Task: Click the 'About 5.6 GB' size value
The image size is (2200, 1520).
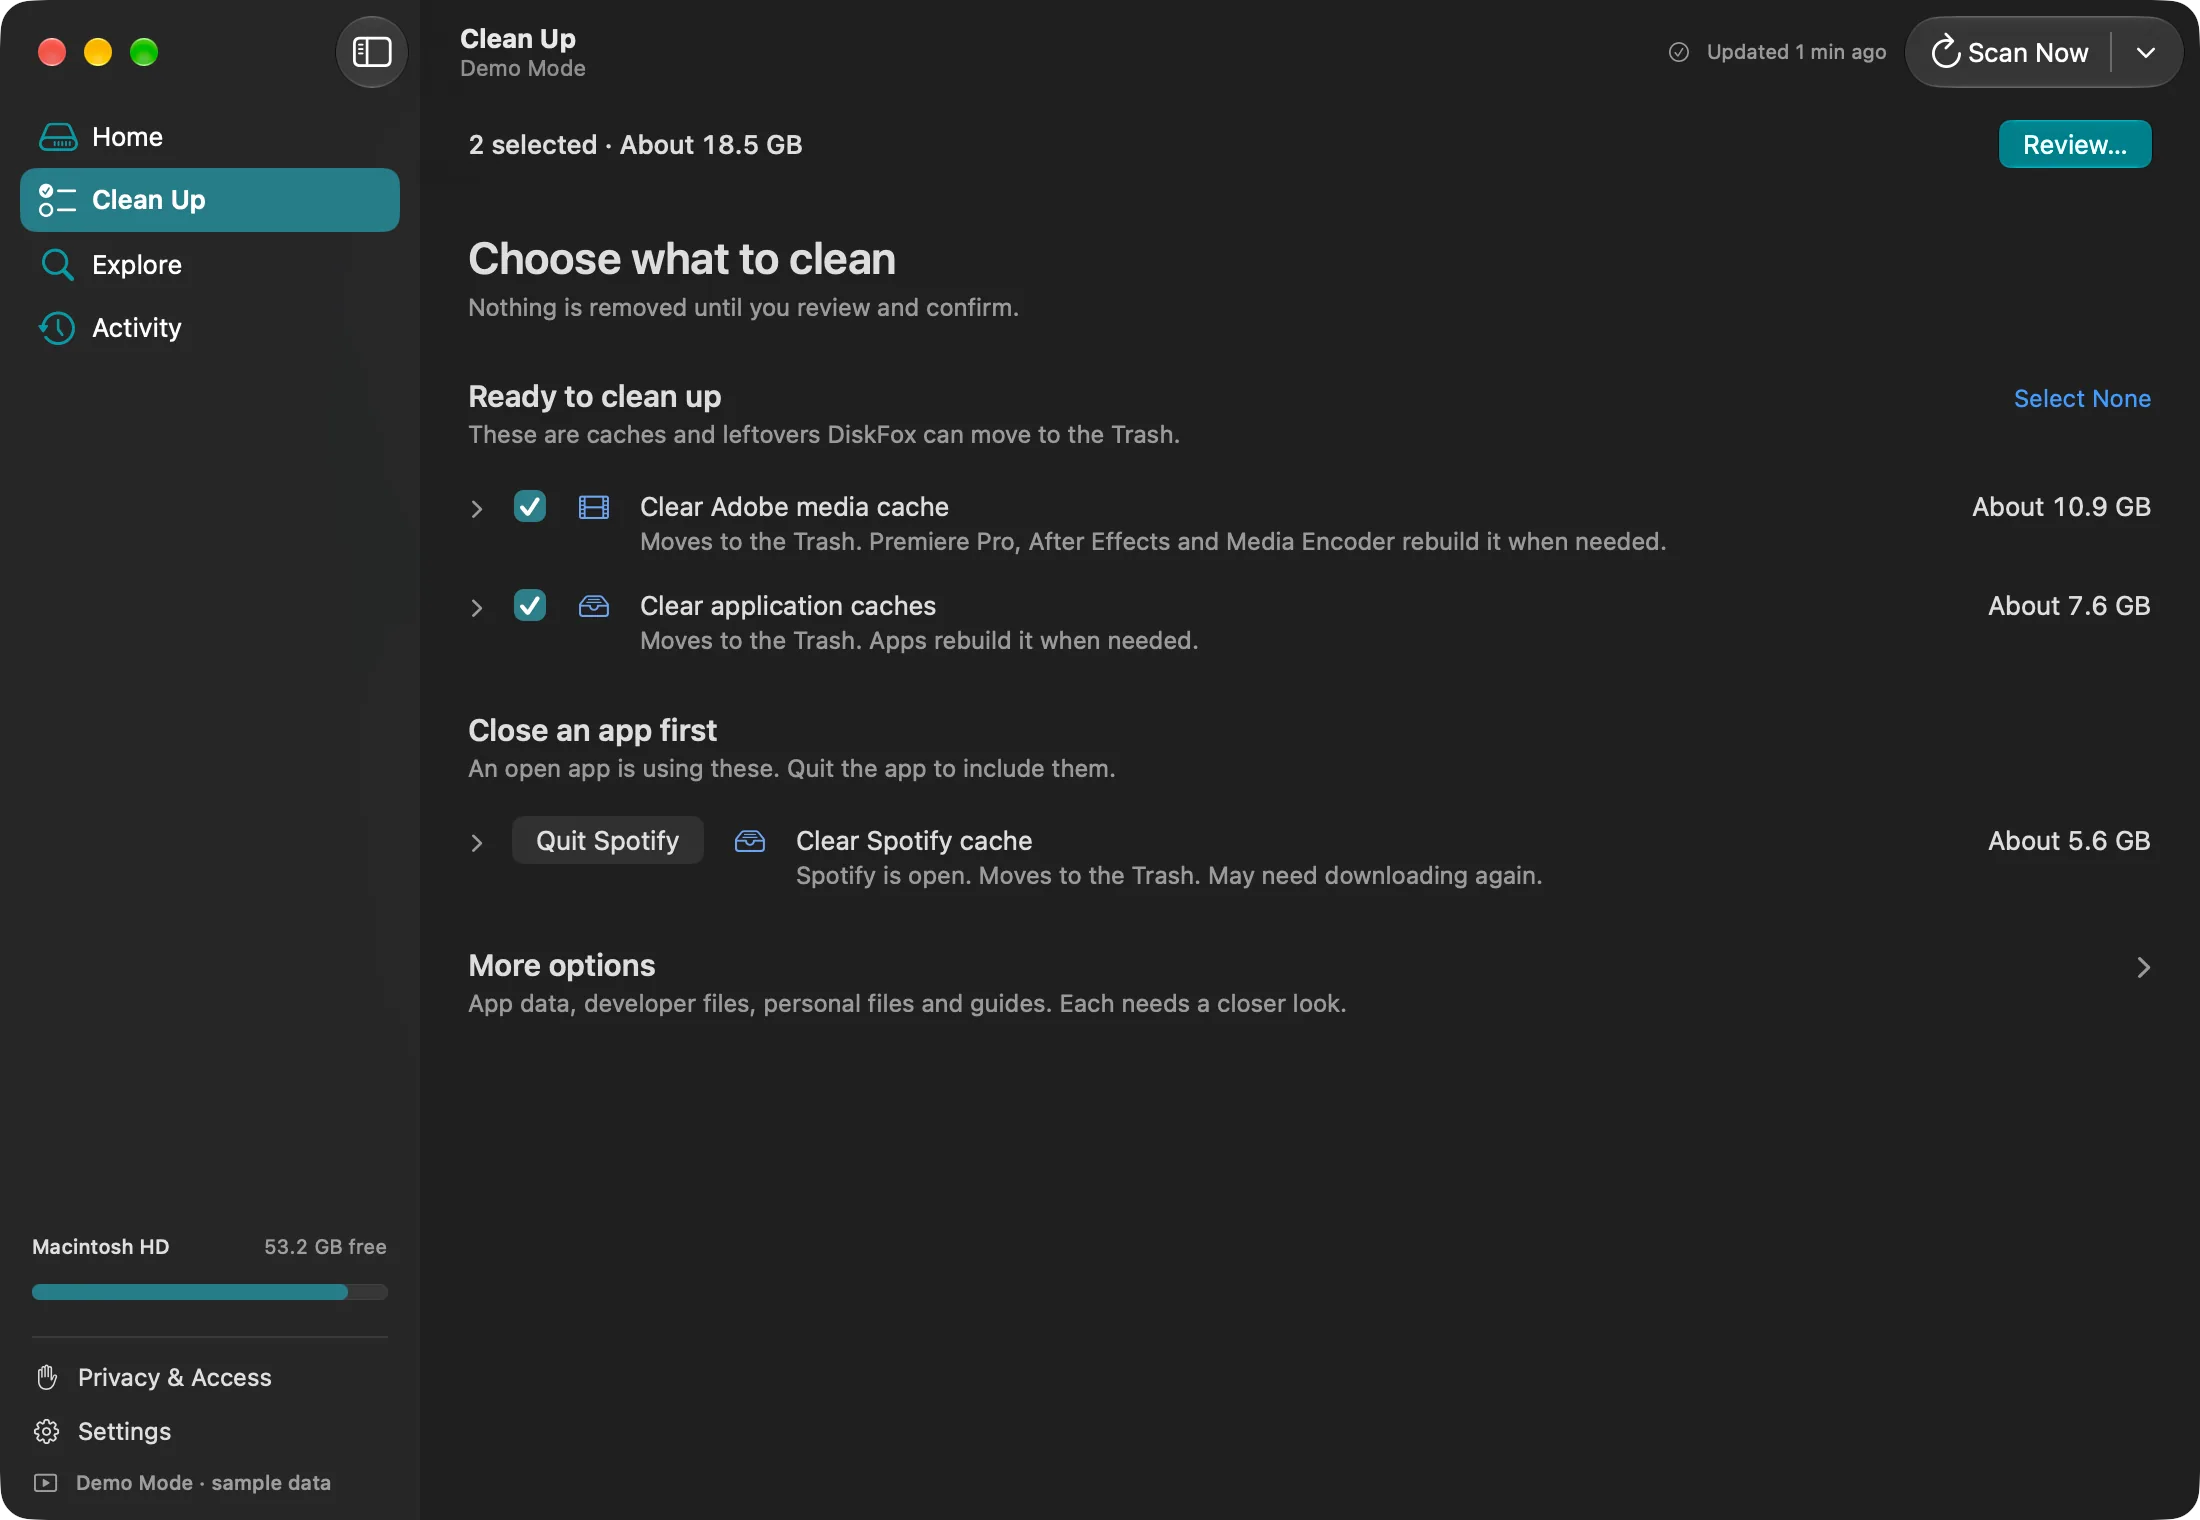Action: pyautogui.click(x=2069, y=841)
